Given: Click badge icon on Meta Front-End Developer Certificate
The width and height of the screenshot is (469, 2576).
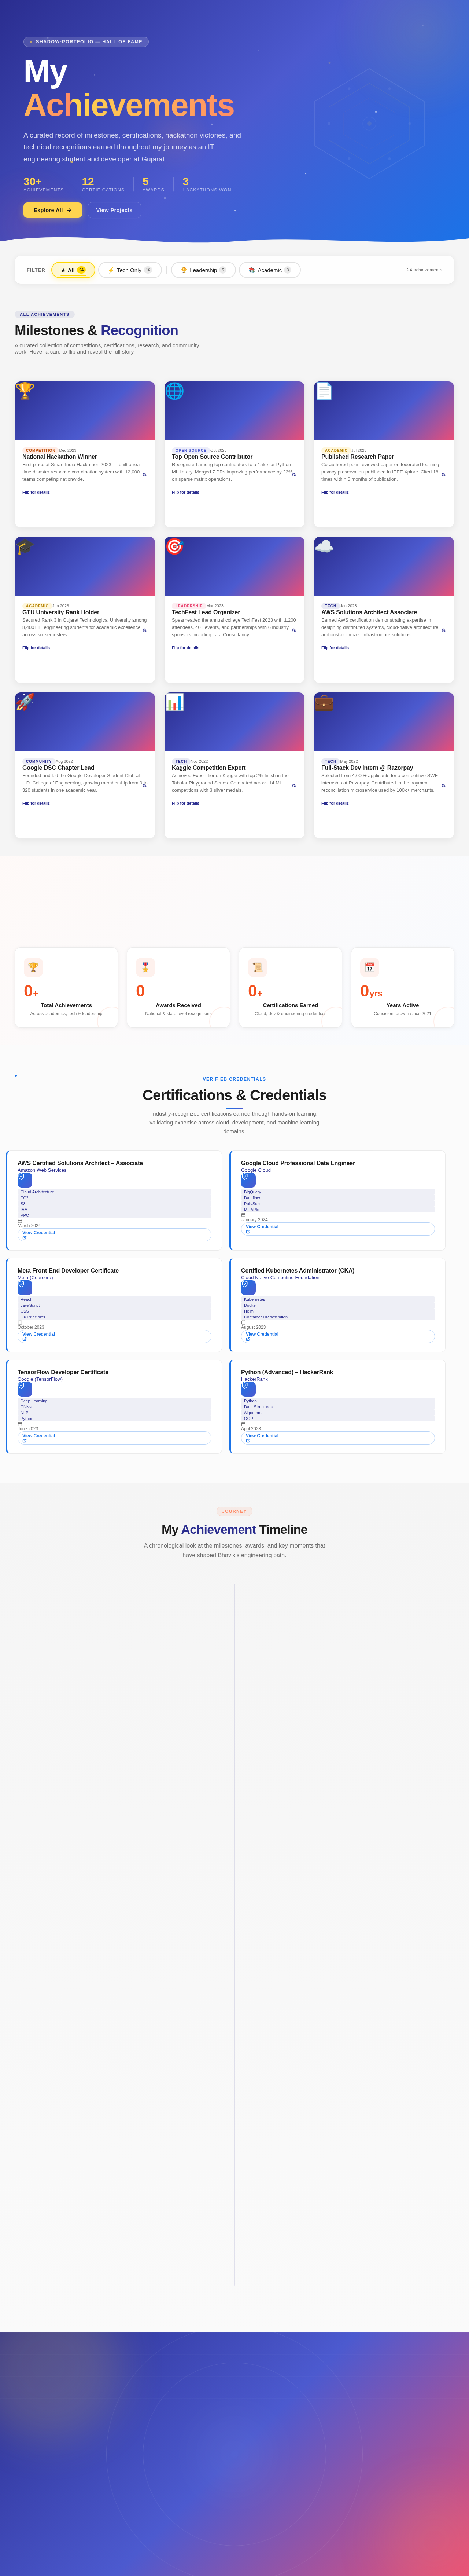Looking at the screenshot, I should [x=25, y=1288].
